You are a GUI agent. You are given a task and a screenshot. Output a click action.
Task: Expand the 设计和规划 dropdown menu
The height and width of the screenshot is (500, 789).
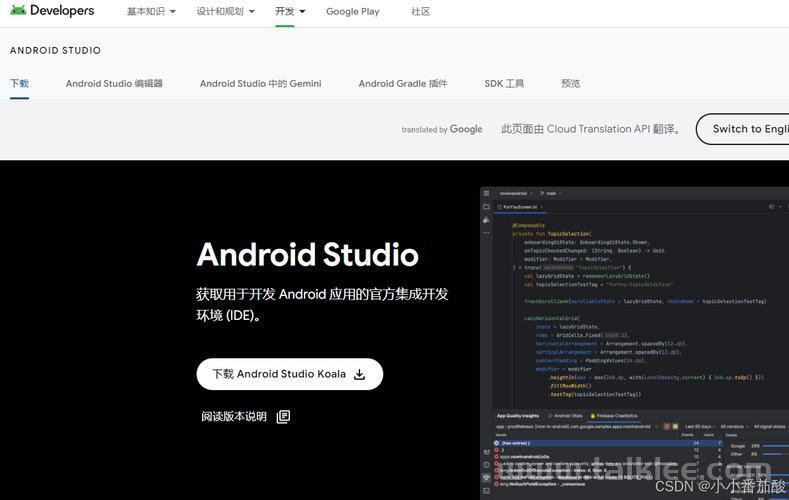coord(225,11)
